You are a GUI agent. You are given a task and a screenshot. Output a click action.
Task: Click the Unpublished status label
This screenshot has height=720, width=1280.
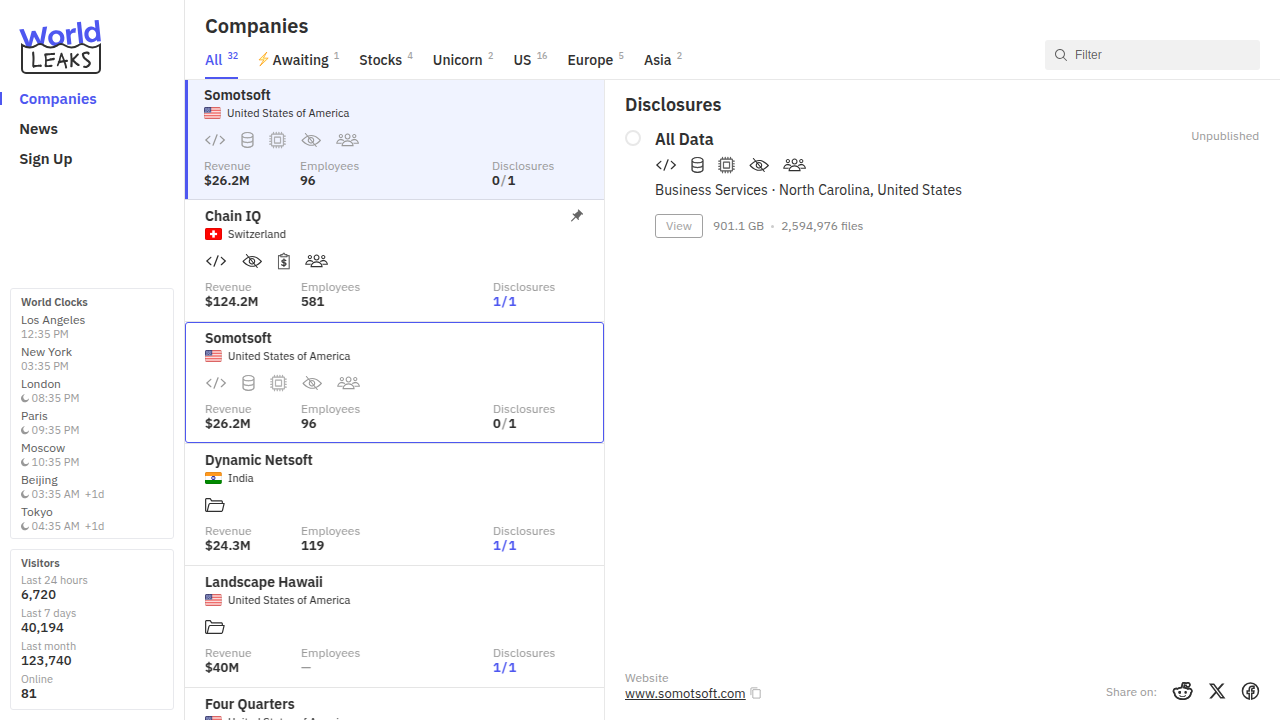coord(1225,136)
